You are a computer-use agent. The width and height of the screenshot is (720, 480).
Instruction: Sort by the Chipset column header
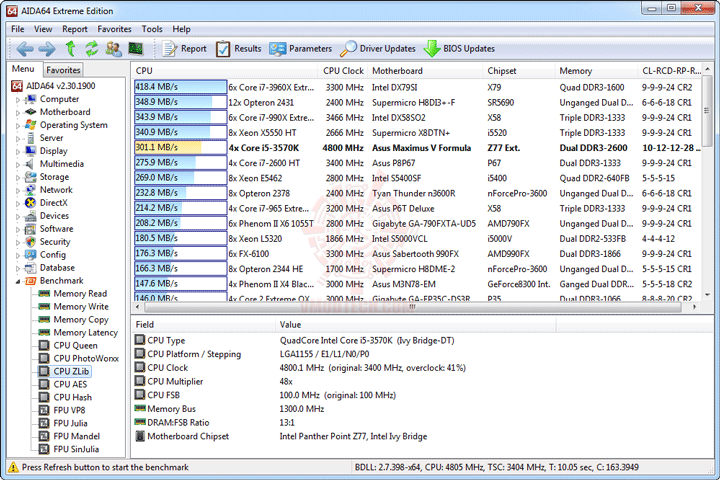click(519, 71)
